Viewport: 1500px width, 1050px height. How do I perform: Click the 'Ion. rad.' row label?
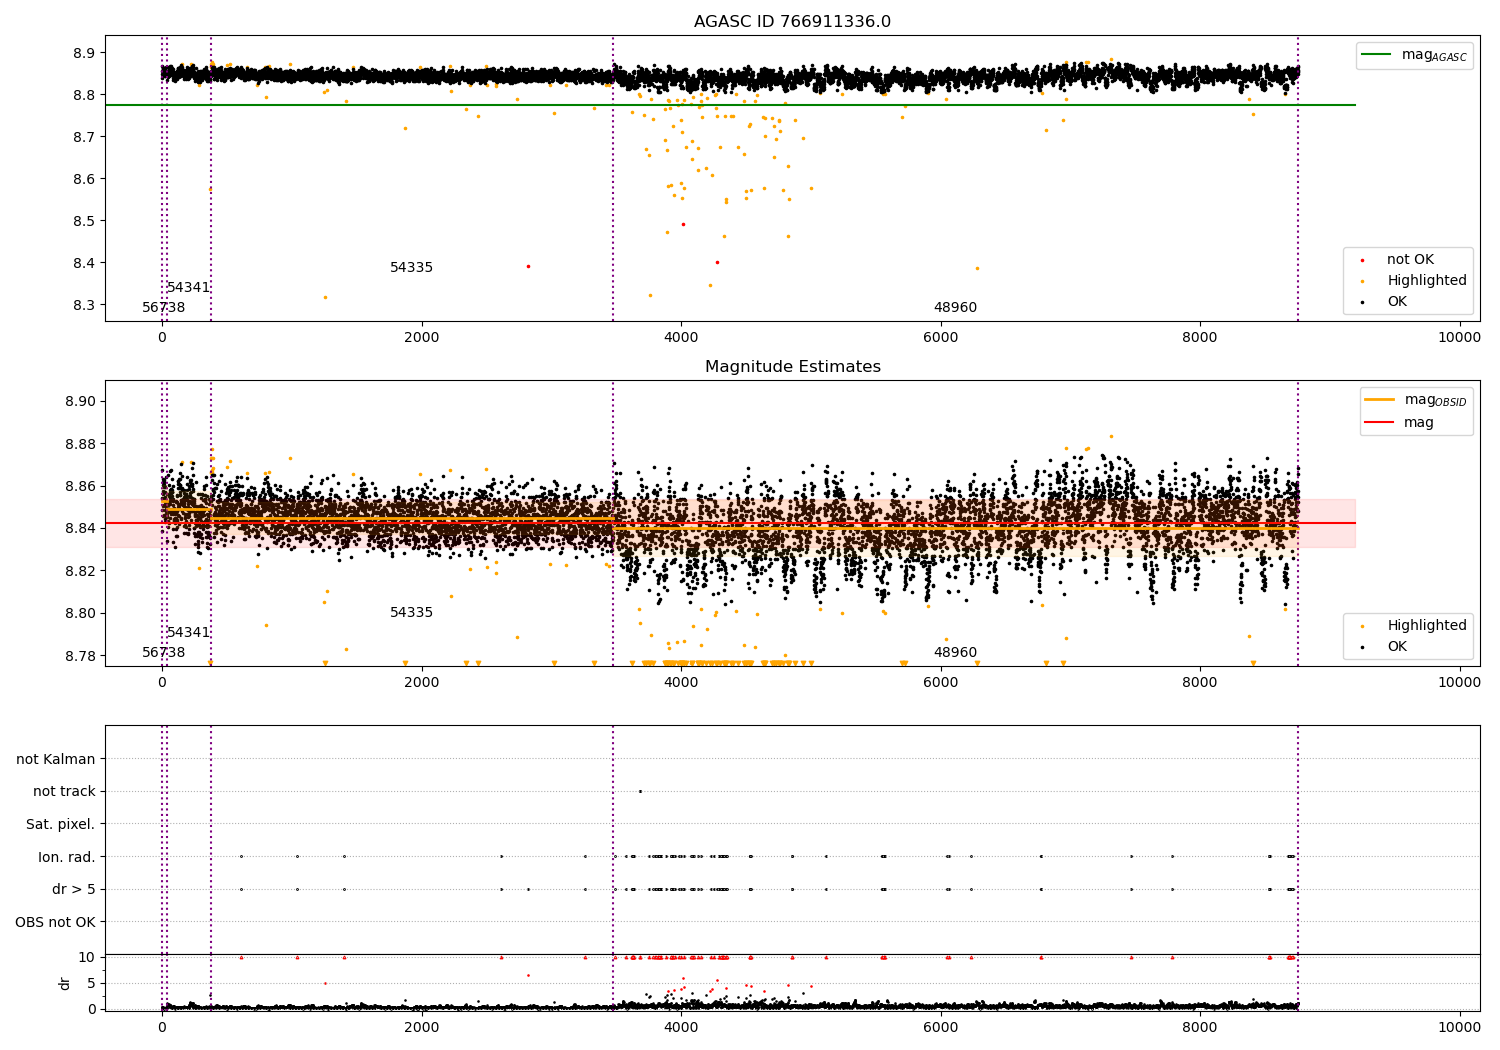coord(67,858)
